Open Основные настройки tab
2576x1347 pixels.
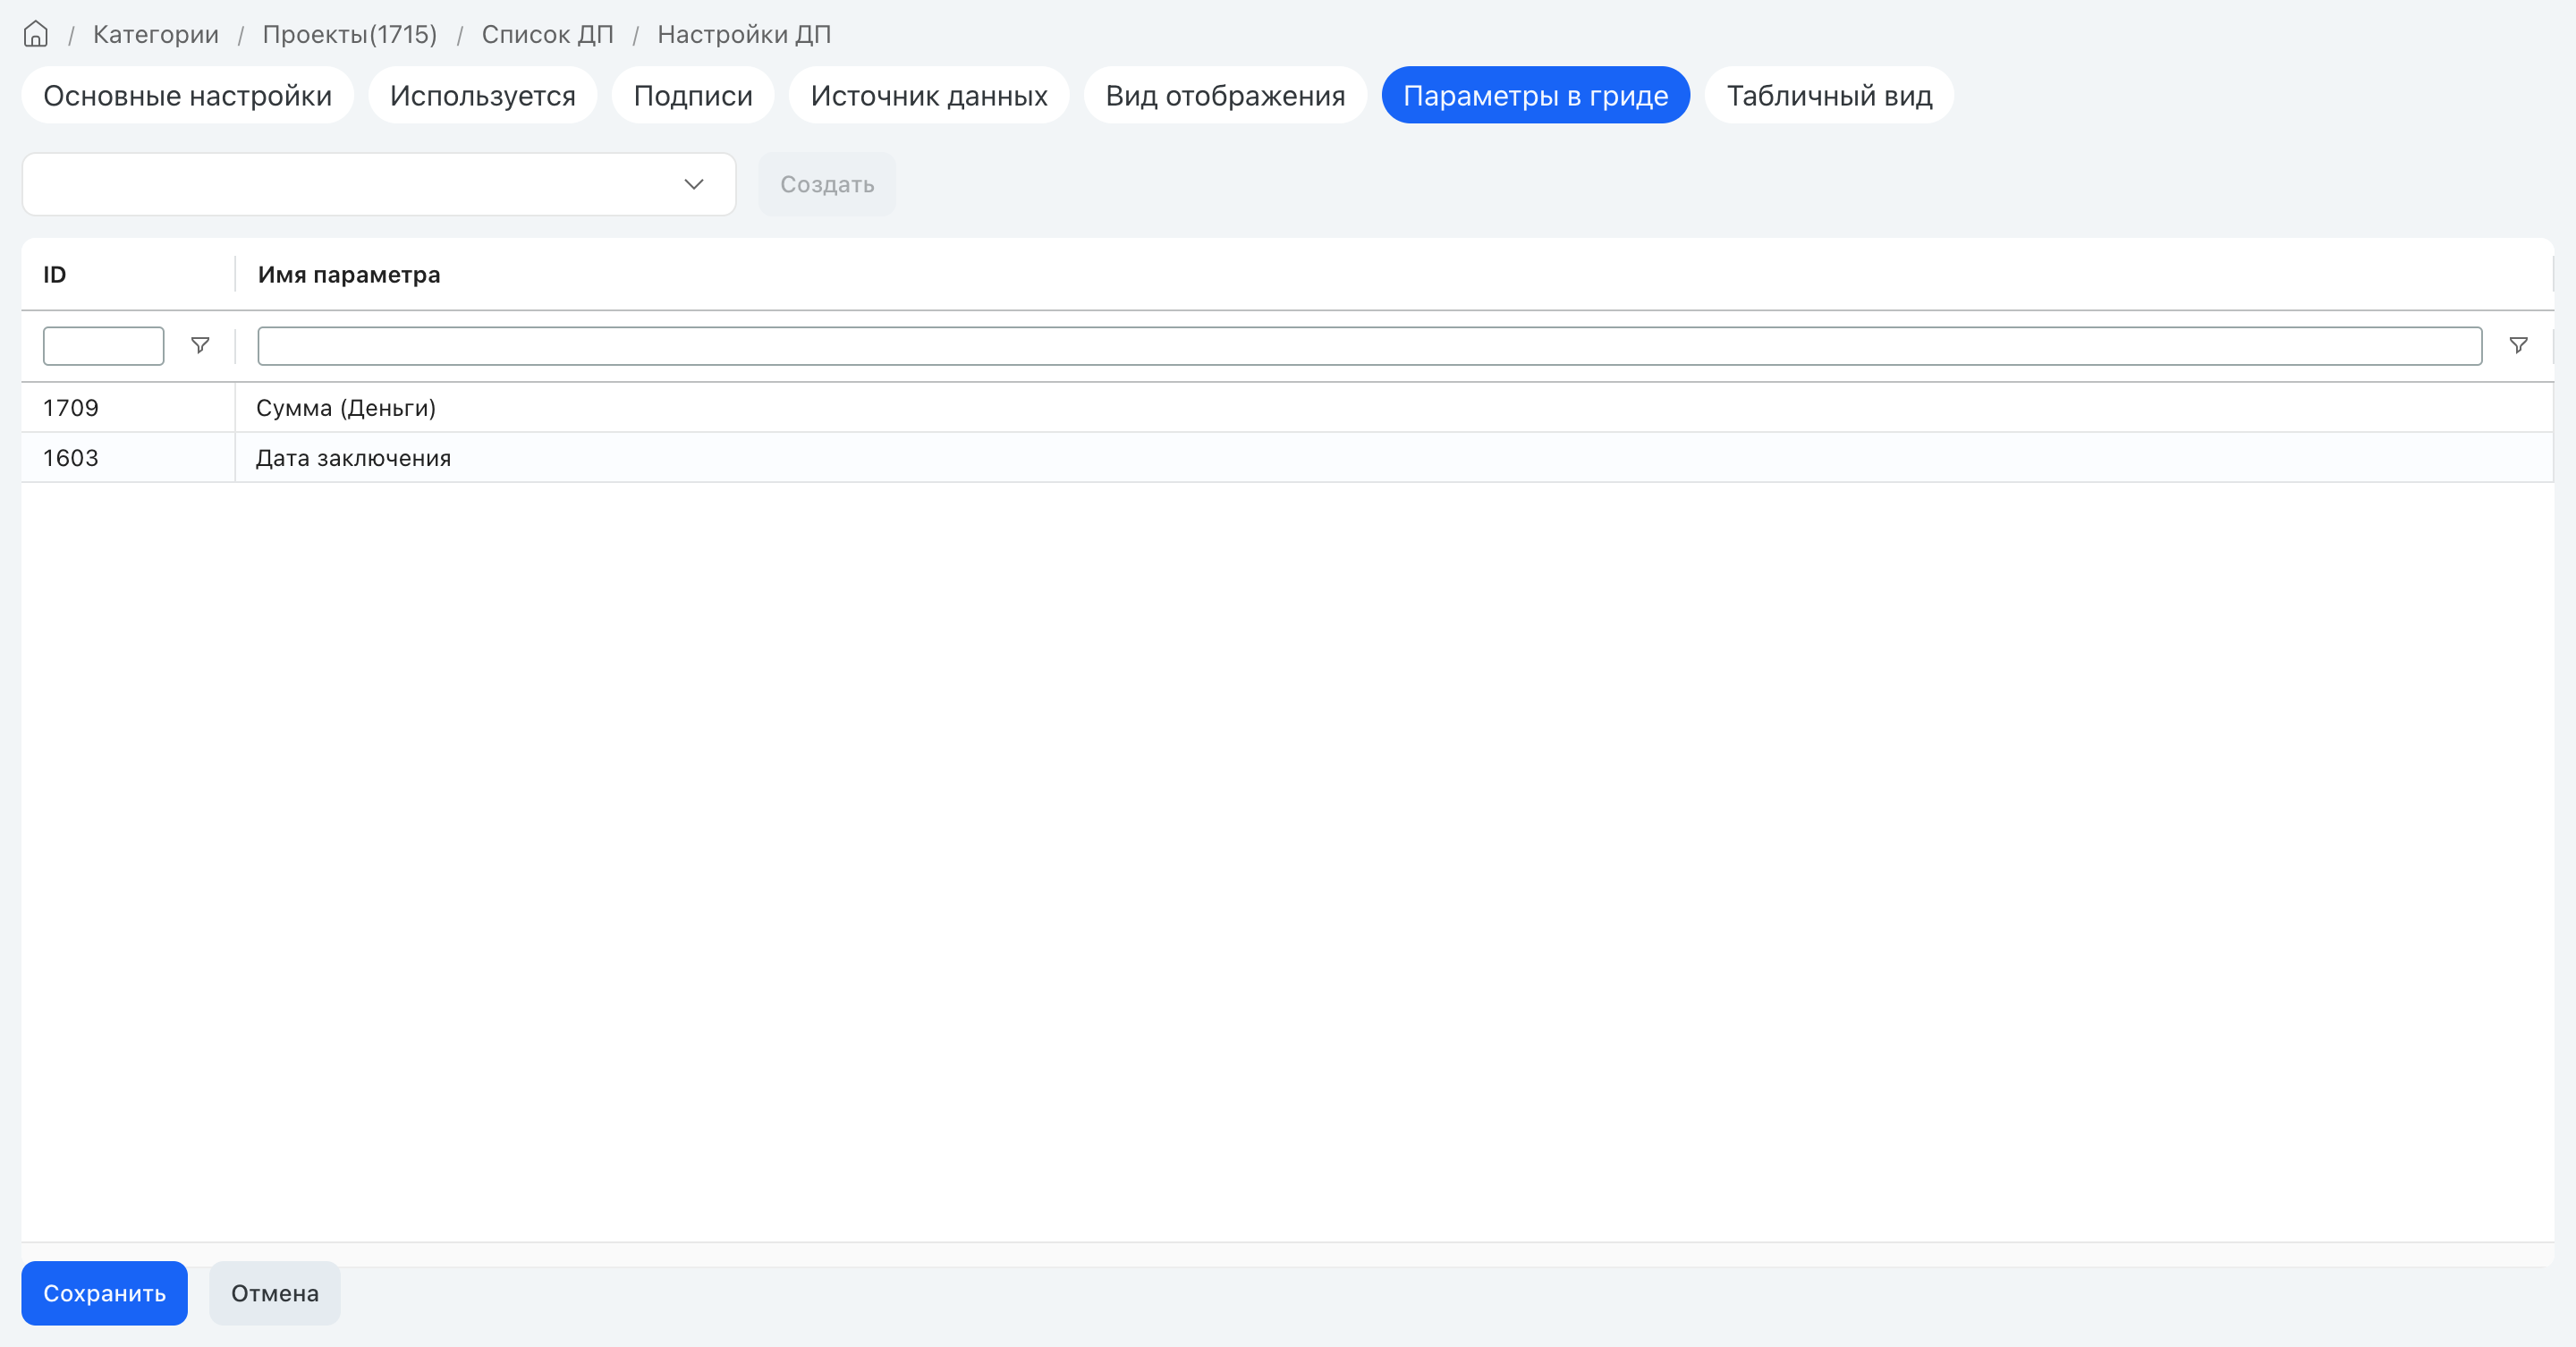click(187, 95)
